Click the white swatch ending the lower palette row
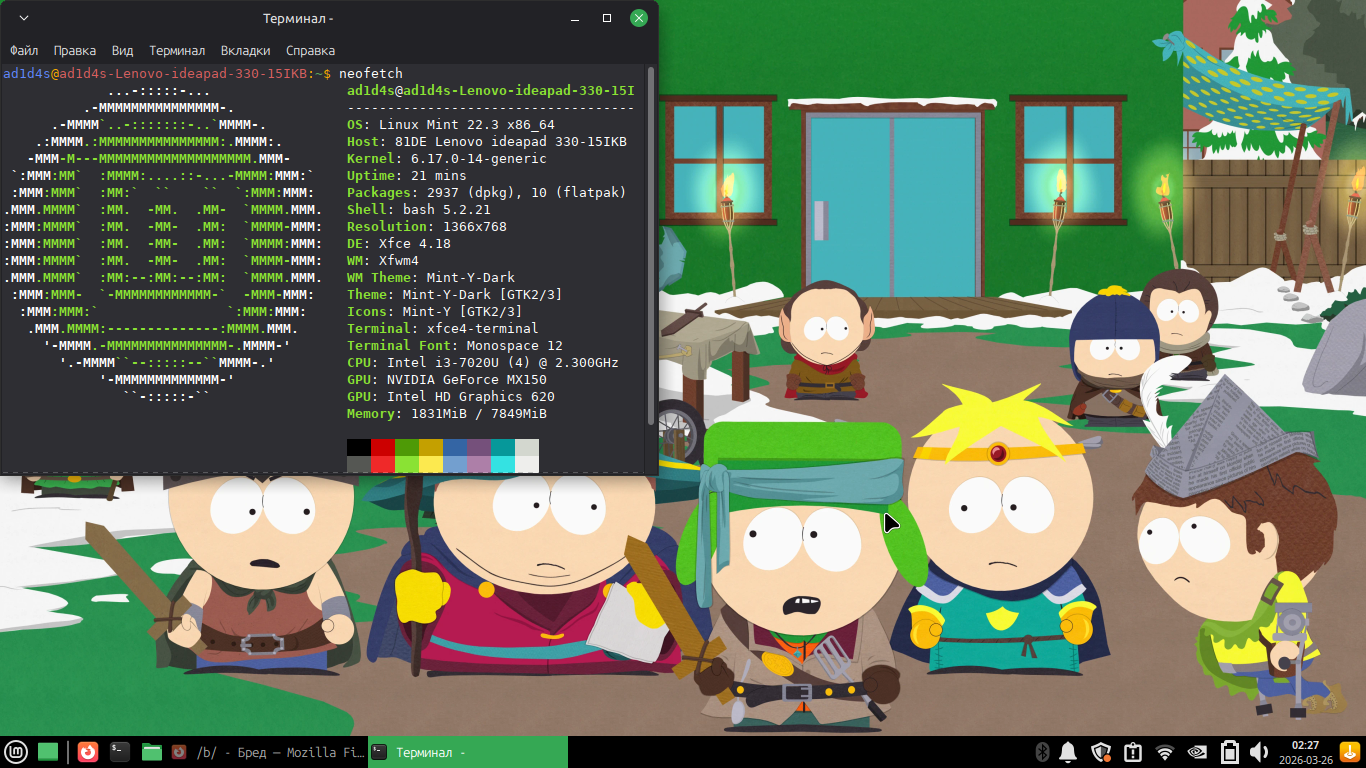Image resolution: width=1366 pixels, height=768 pixels. pyautogui.click(x=527, y=464)
